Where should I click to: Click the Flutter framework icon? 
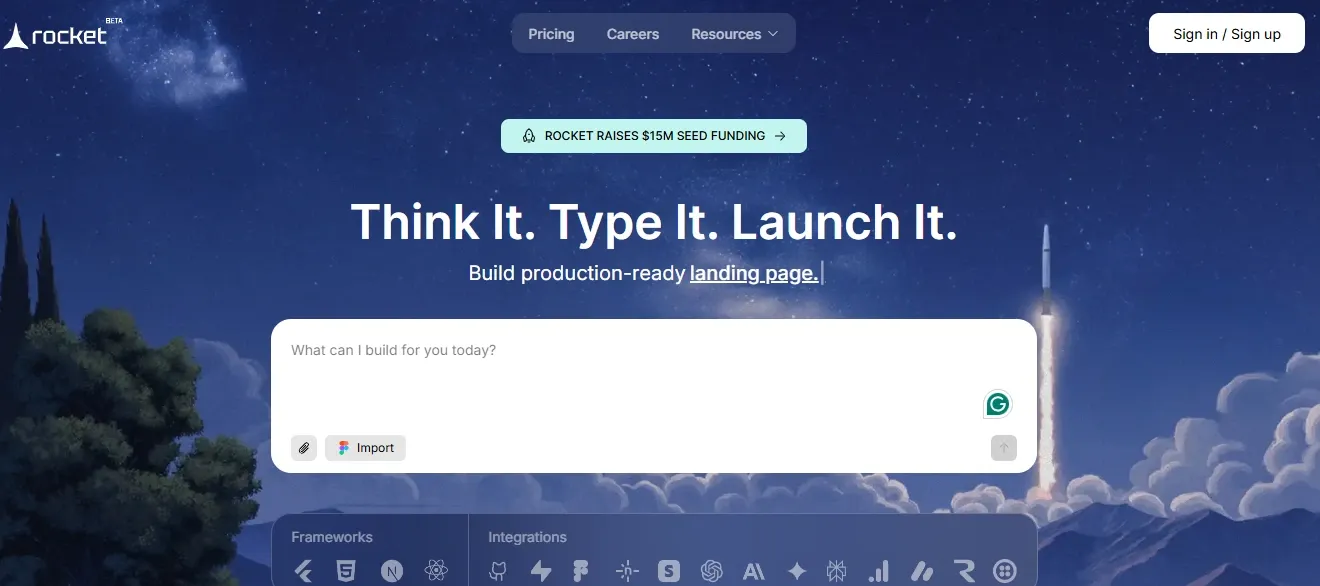pyautogui.click(x=304, y=571)
